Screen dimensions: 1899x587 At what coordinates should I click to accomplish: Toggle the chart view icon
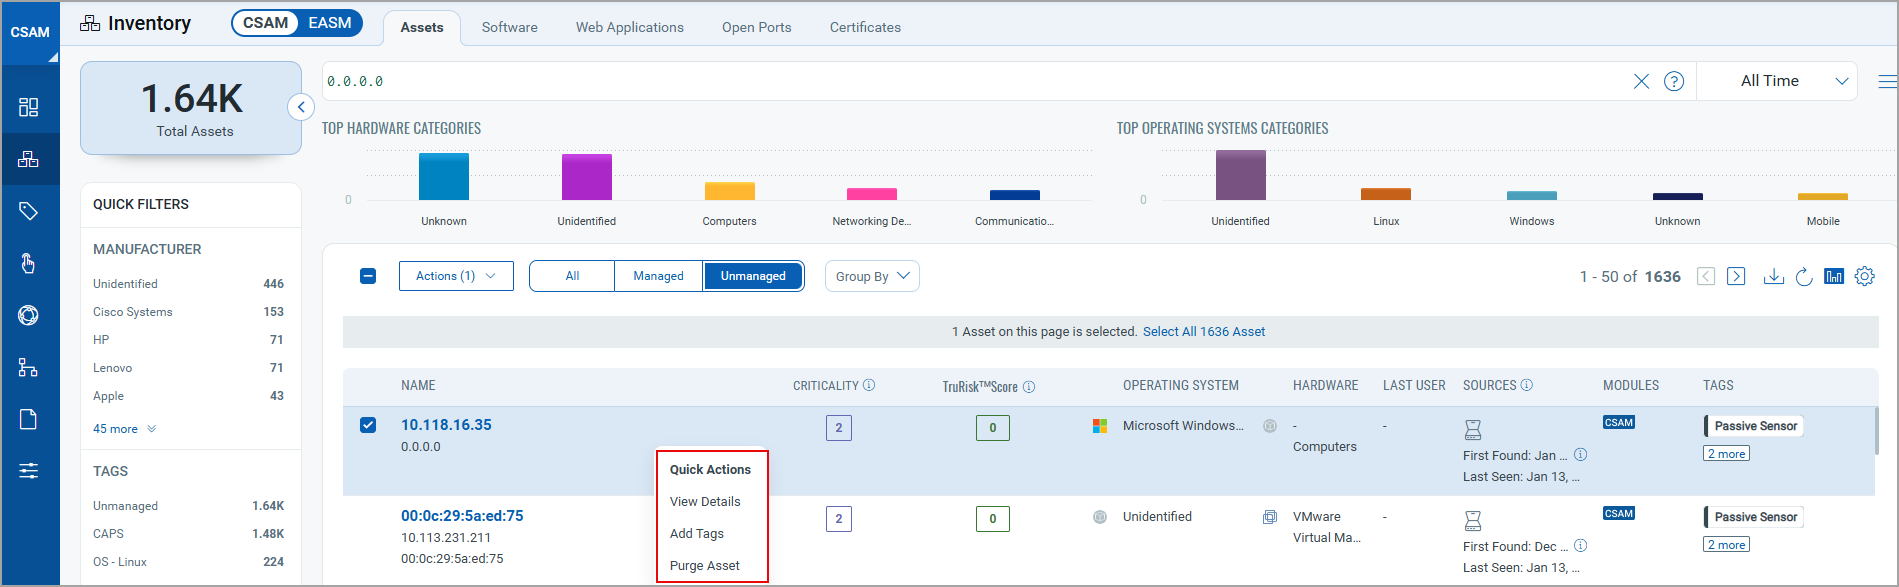coord(1834,276)
